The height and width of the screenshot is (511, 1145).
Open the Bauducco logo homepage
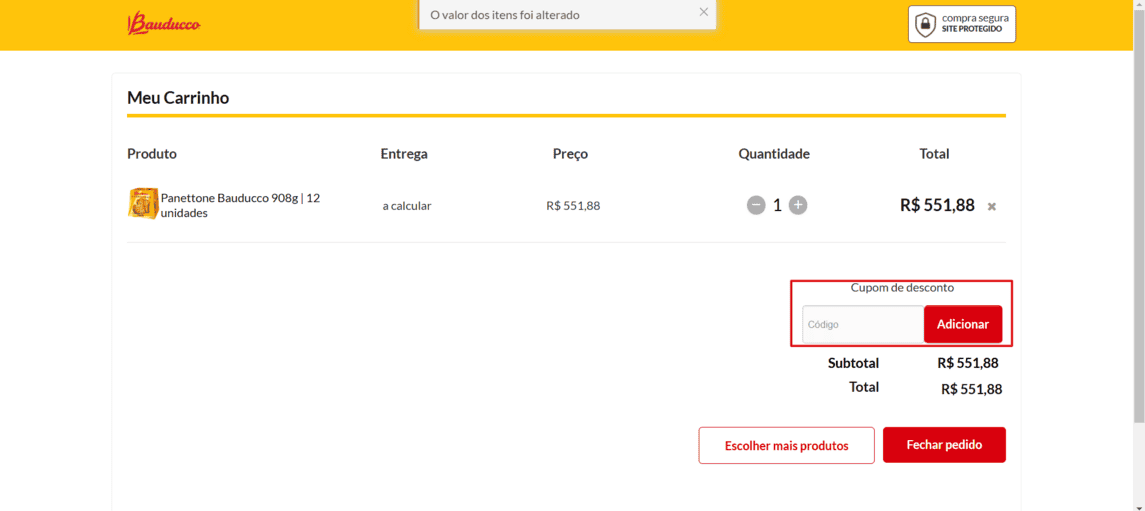coord(164,24)
